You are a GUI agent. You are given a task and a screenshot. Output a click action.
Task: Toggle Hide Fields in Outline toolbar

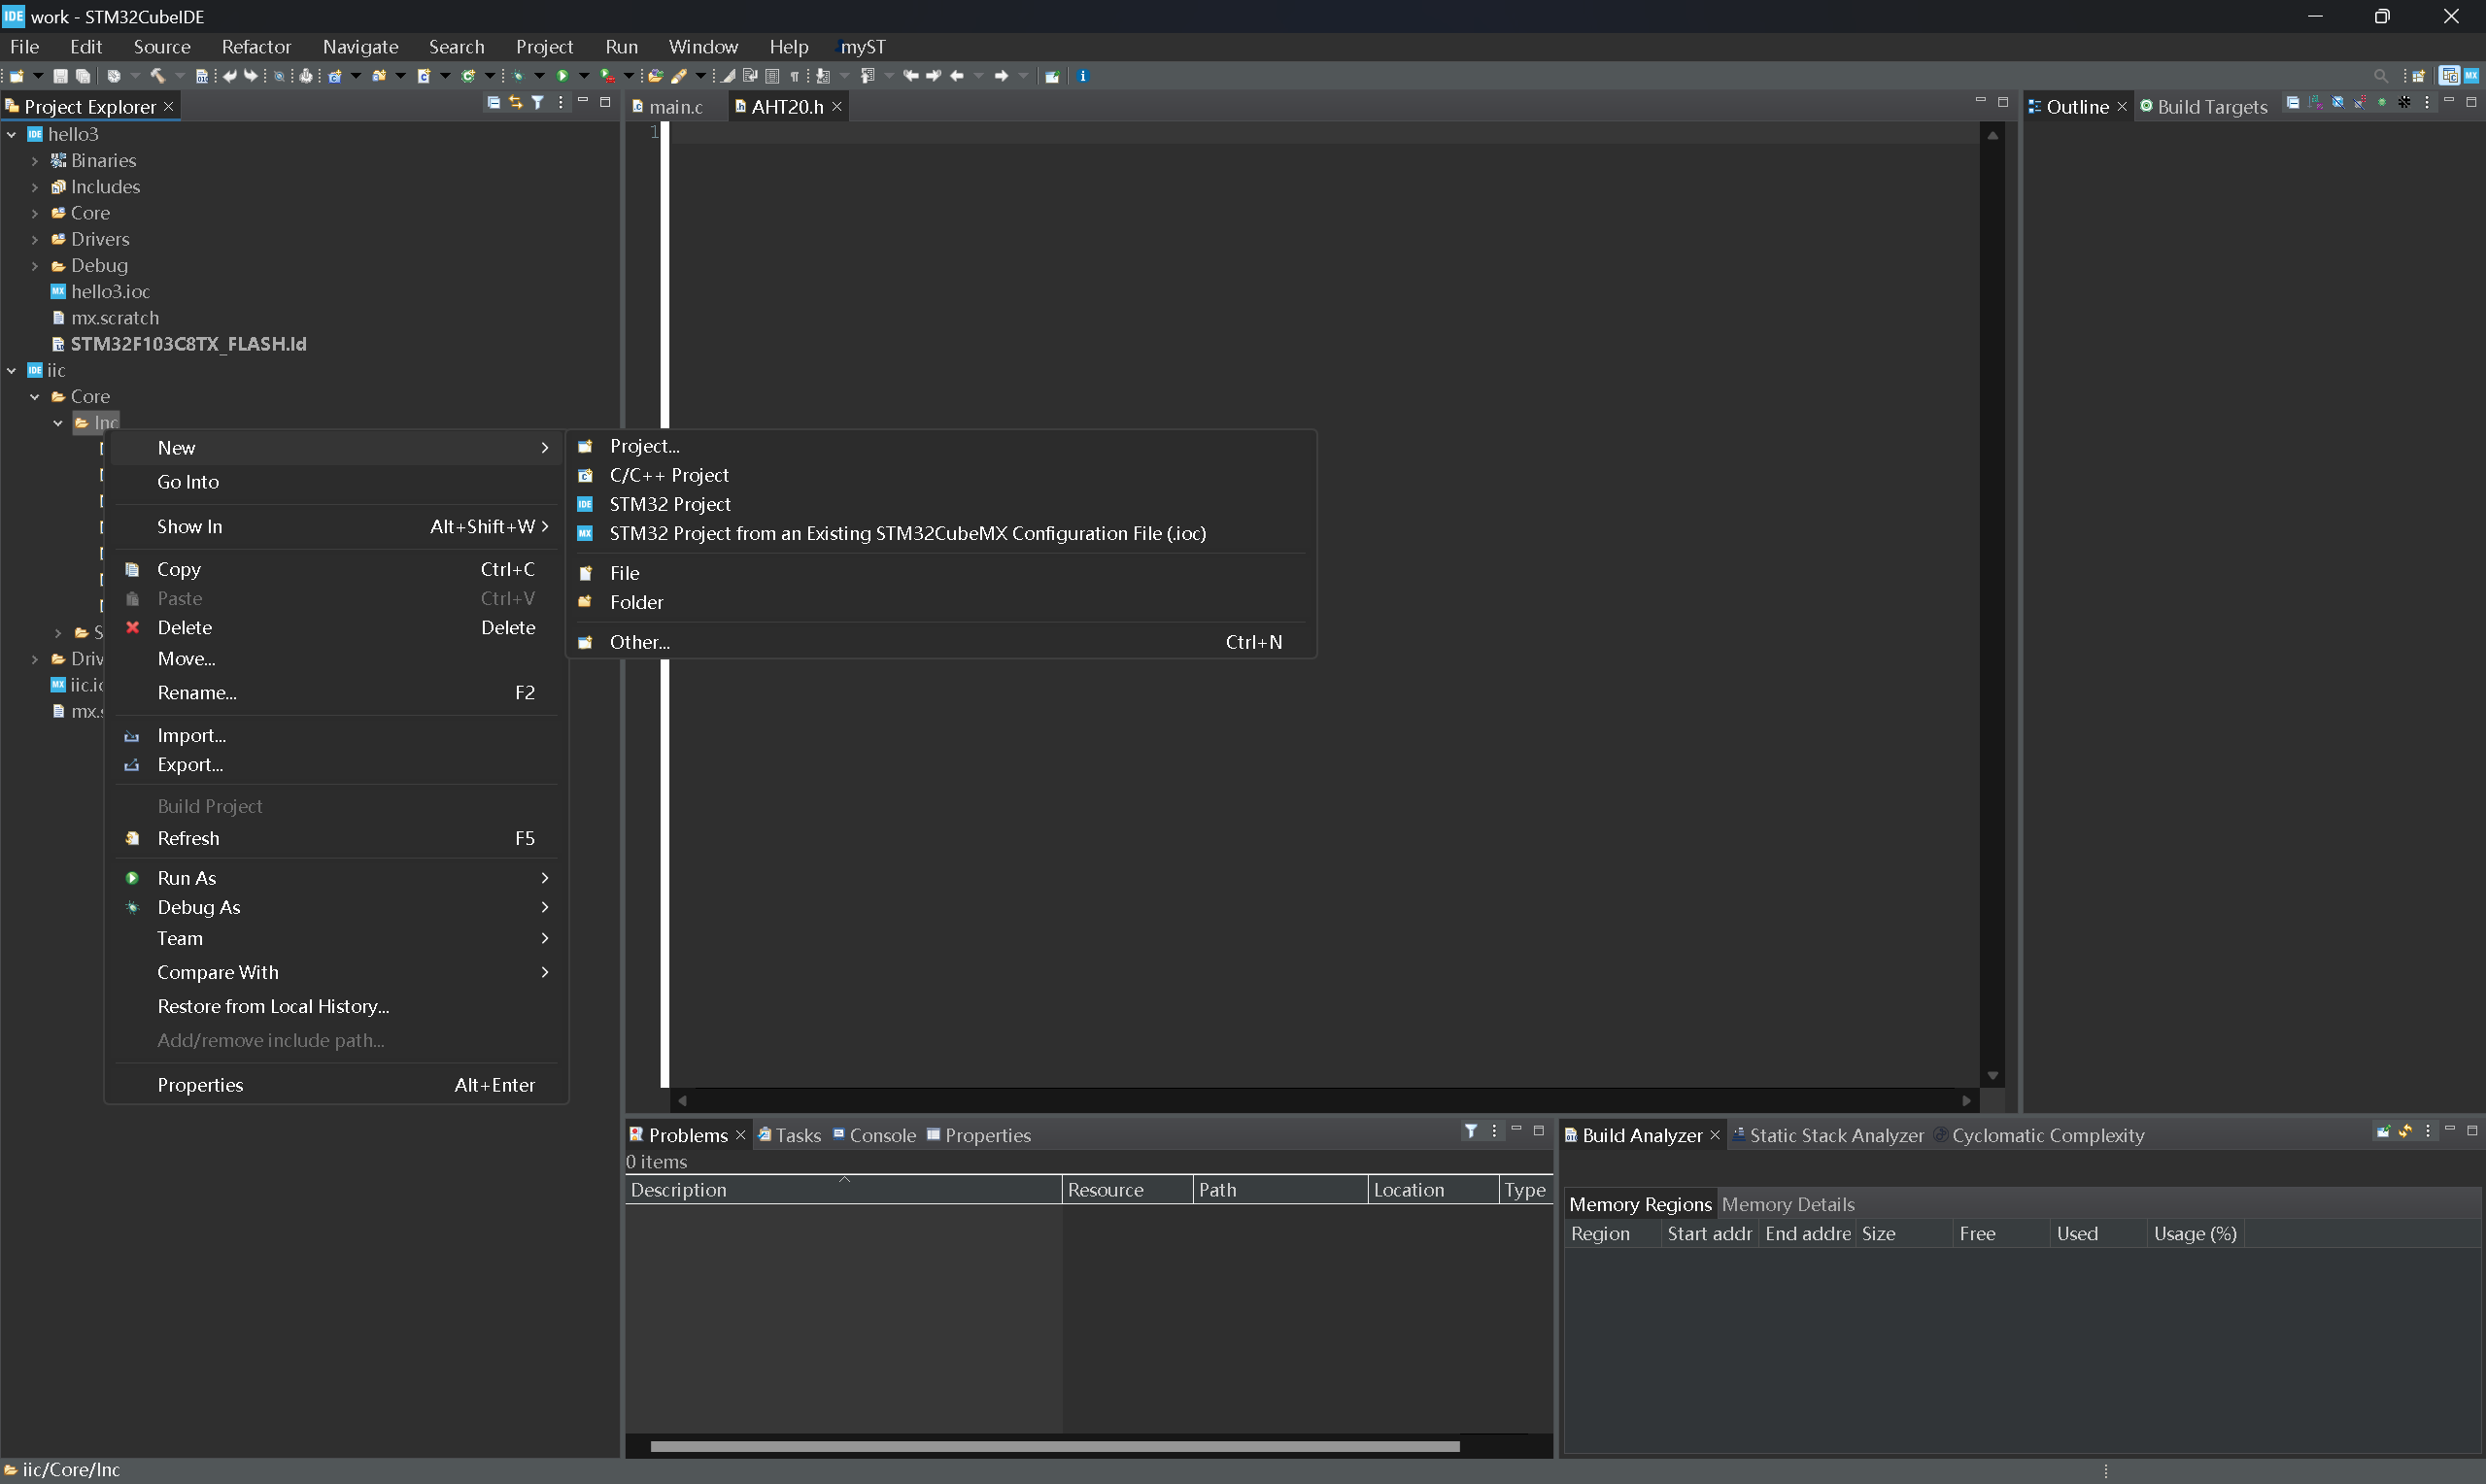2338,103
